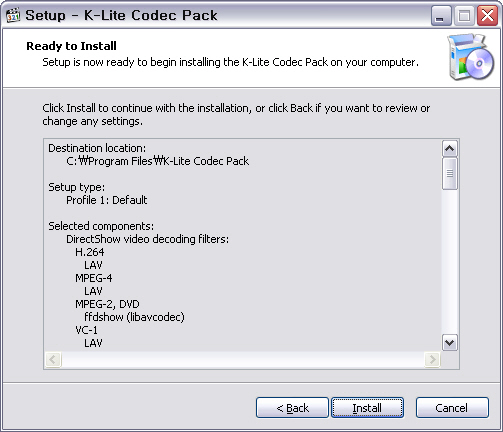Click the installer box and disc graphic
The height and width of the screenshot is (432, 503).
point(471,57)
